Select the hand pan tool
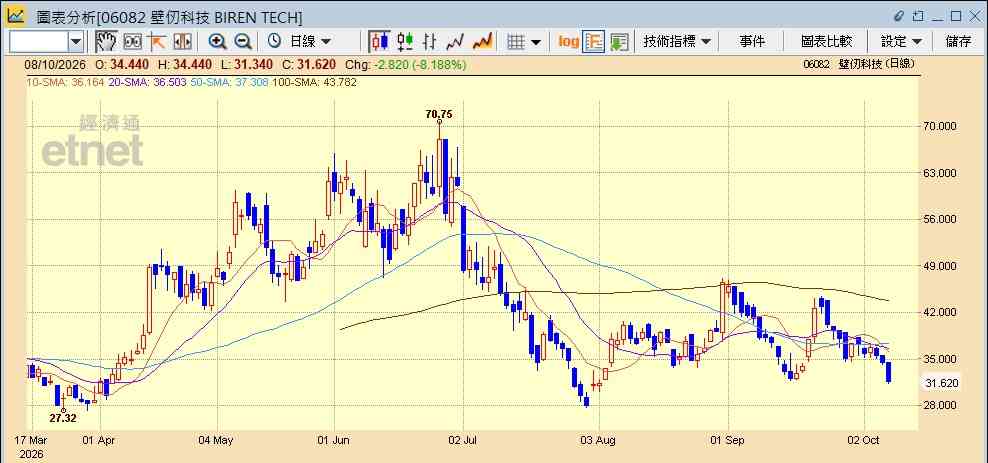 pos(106,42)
